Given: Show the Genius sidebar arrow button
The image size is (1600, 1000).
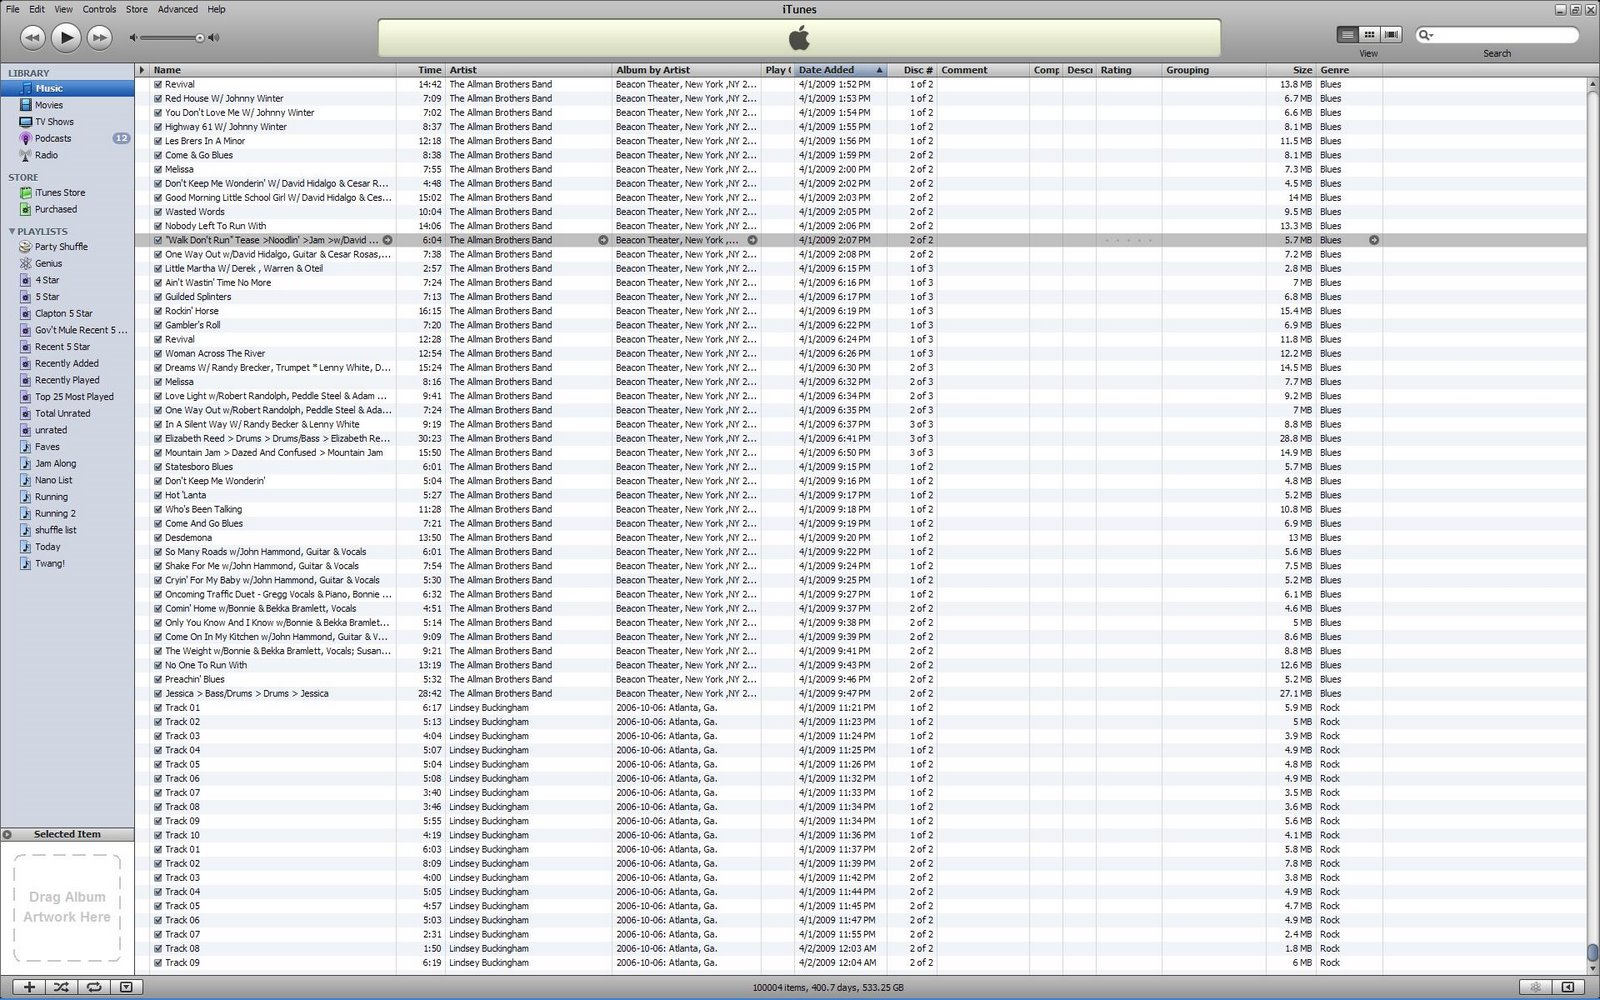Looking at the screenshot, I should pyautogui.click(x=1568, y=987).
